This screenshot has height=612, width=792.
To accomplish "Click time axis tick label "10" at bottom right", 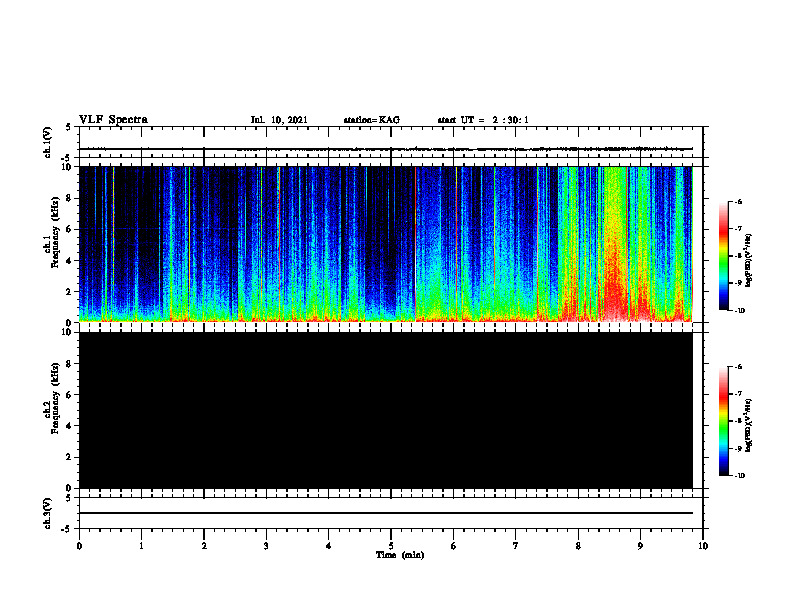I will pyautogui.click(x=703, y=546).
